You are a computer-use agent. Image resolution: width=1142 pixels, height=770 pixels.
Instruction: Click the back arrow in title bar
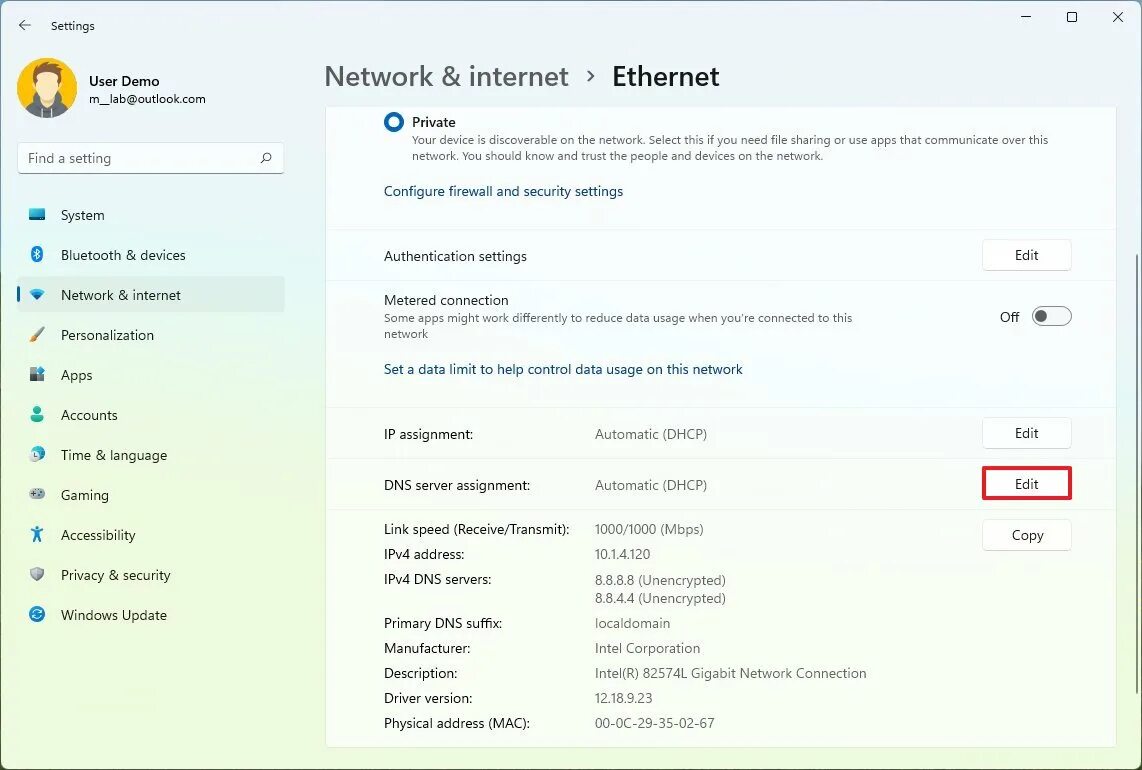click(x=25, y=25)
